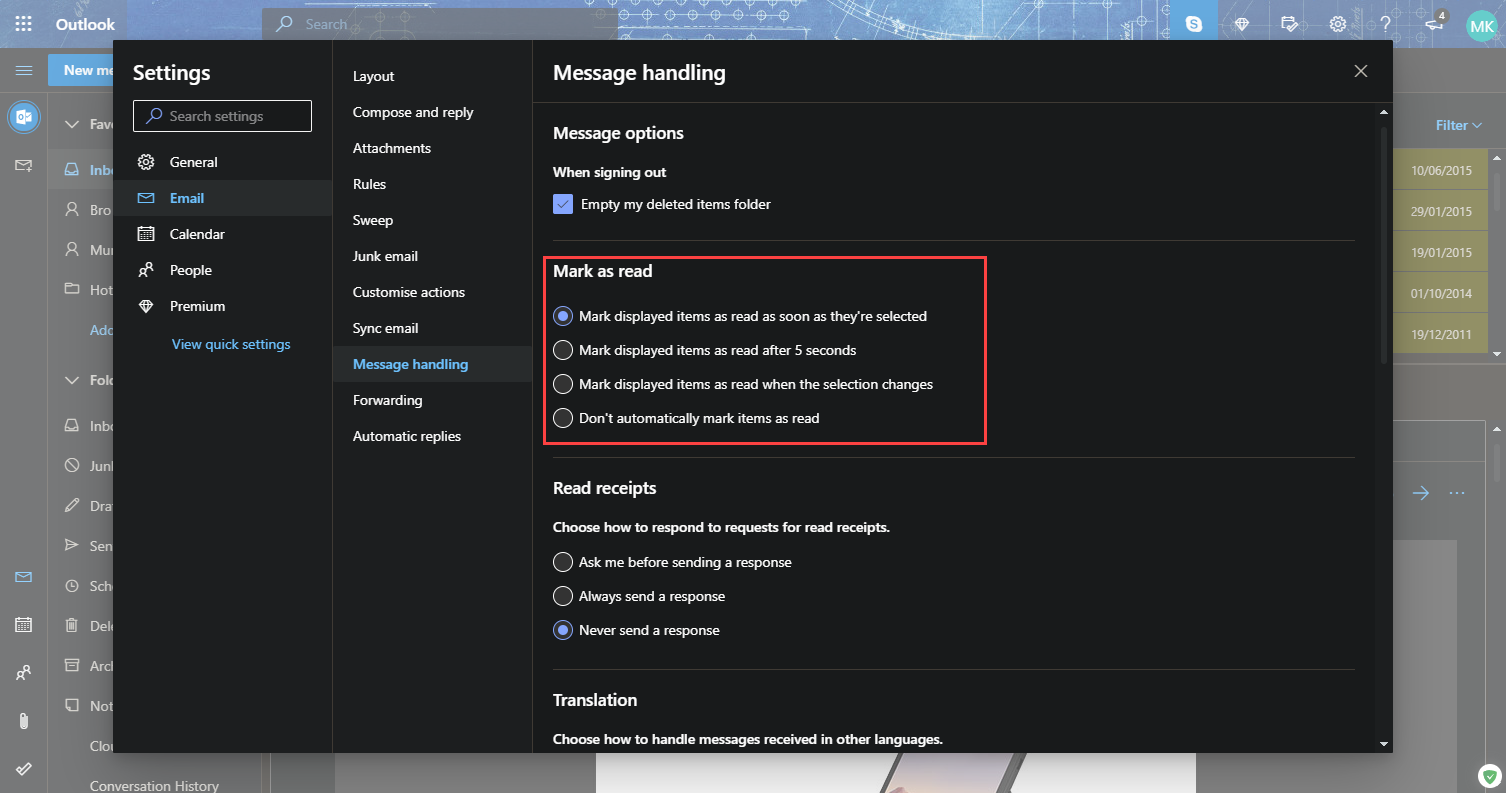This screenshot has height=793, width=1506.
Task: Select mark as read when selection changes
Action: pyautogui.click(x=563, y=384)
